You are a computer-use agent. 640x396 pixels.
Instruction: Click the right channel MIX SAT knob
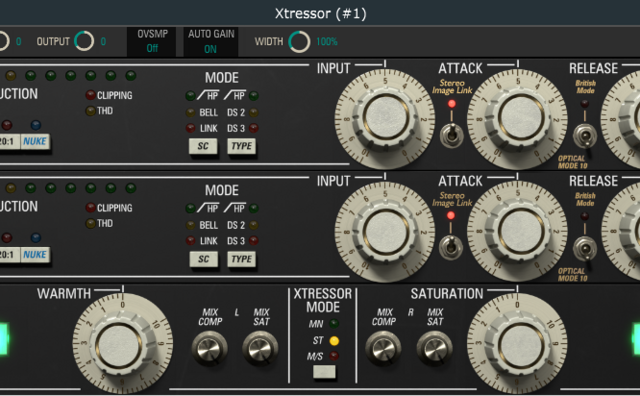[x=434, y=348]
